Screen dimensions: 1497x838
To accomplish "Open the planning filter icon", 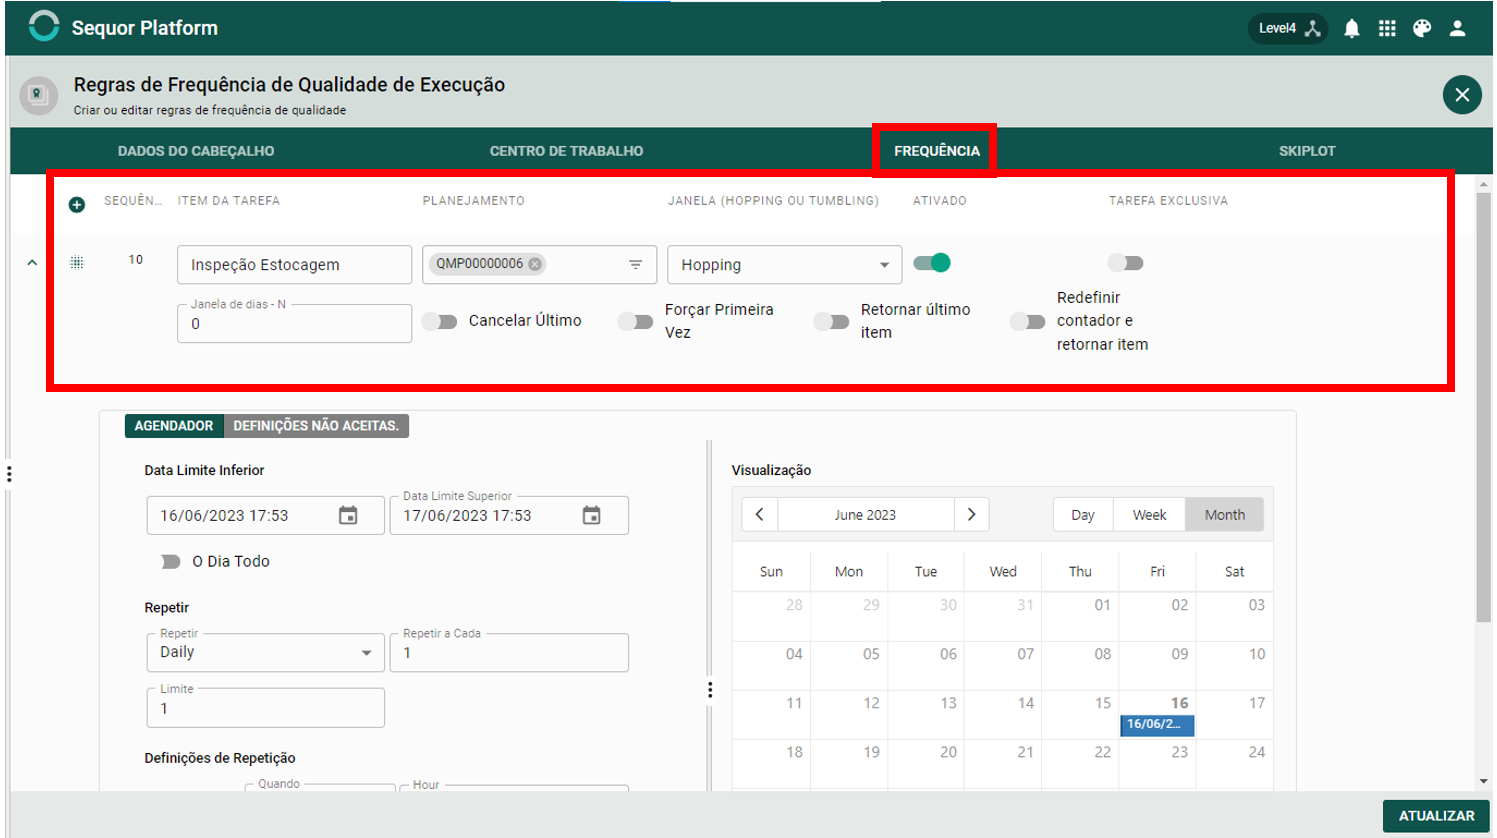I will point(635,265).
